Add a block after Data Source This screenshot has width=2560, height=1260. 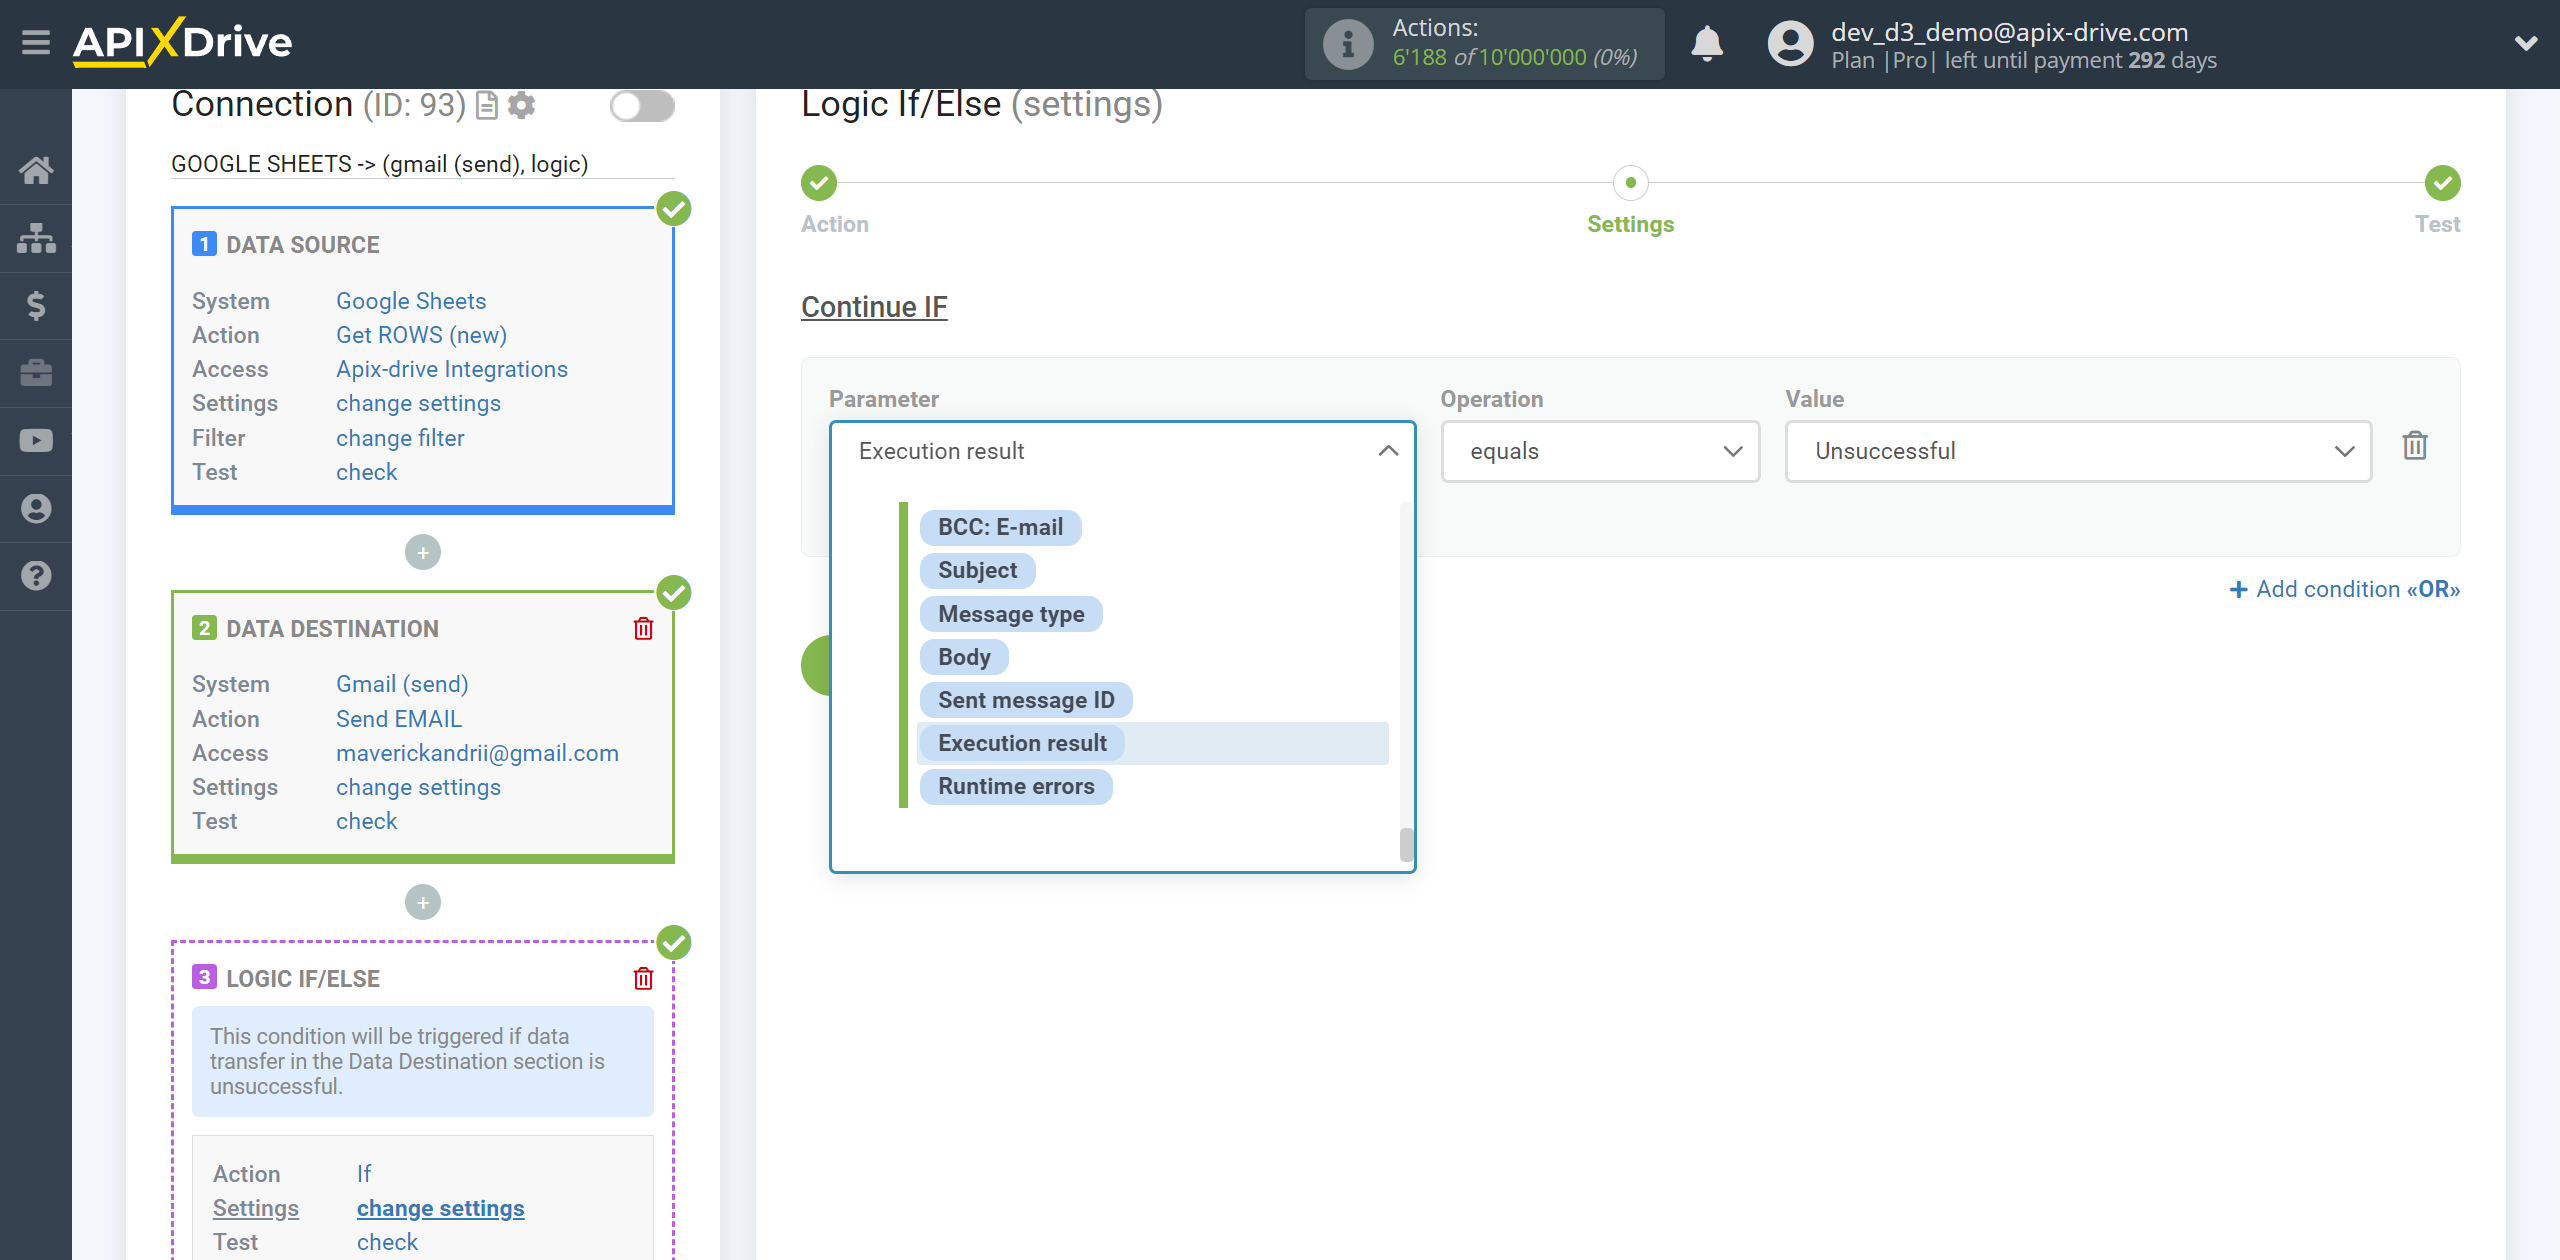click(423, 552)
